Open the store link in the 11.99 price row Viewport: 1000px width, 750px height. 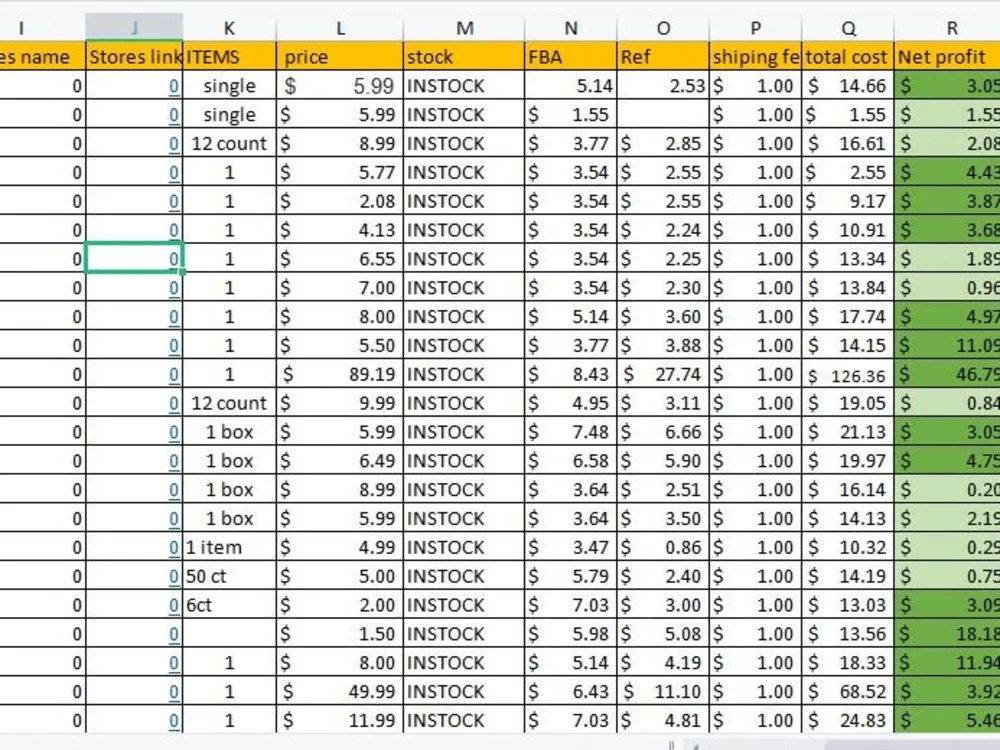pos(174,721)
